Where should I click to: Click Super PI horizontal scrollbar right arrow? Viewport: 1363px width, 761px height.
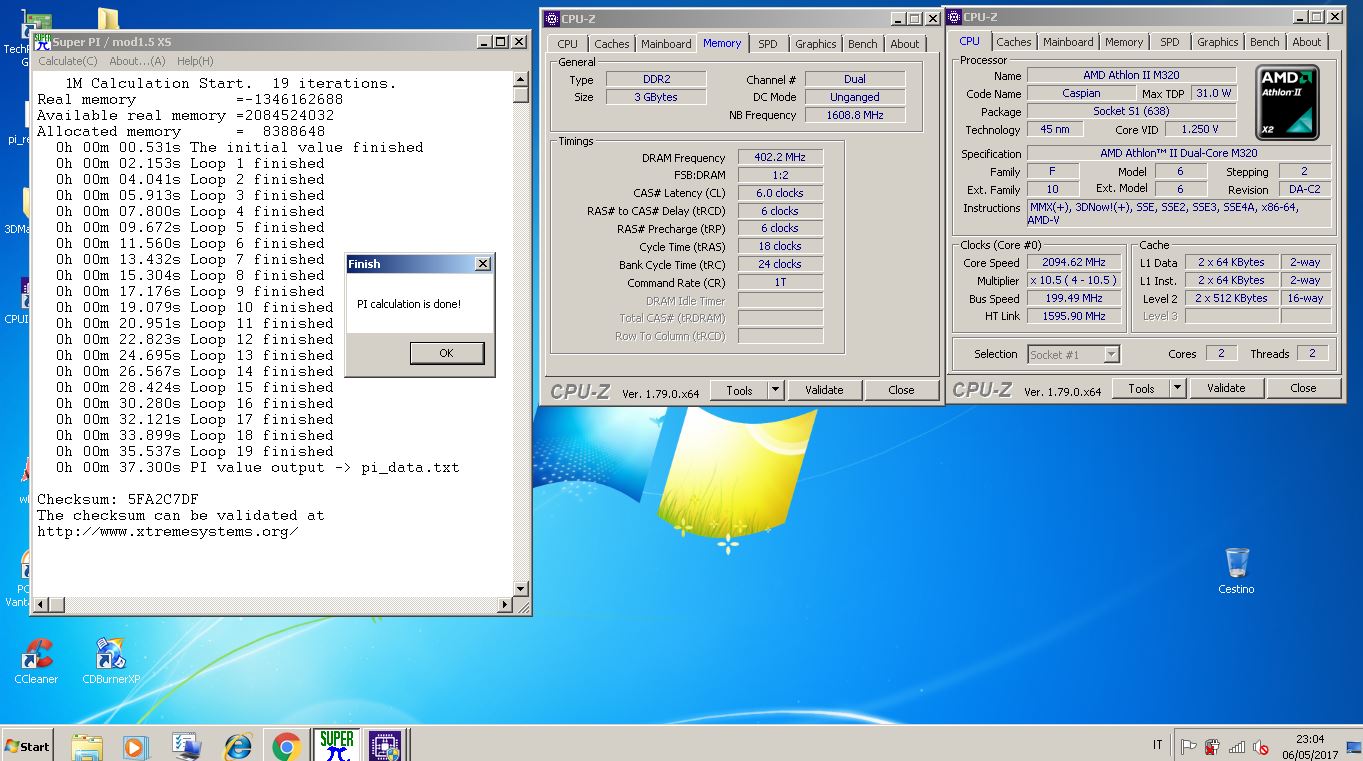click(506, 605)
